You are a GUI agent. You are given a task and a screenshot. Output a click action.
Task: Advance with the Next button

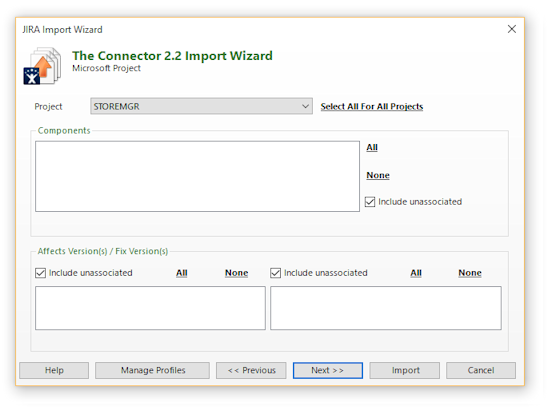tap(328, 370)
